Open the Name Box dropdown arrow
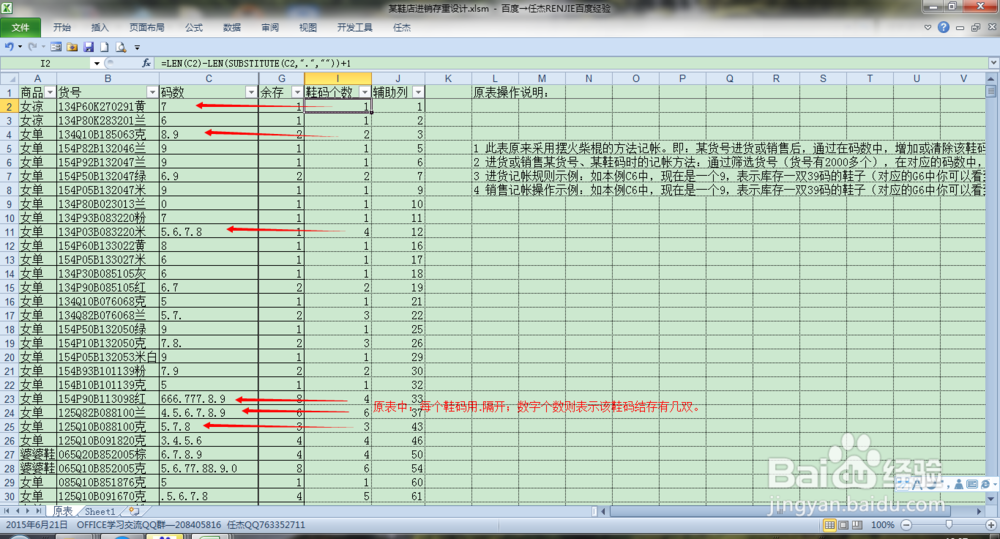The image size is (1000, 539). pos(96,63)
